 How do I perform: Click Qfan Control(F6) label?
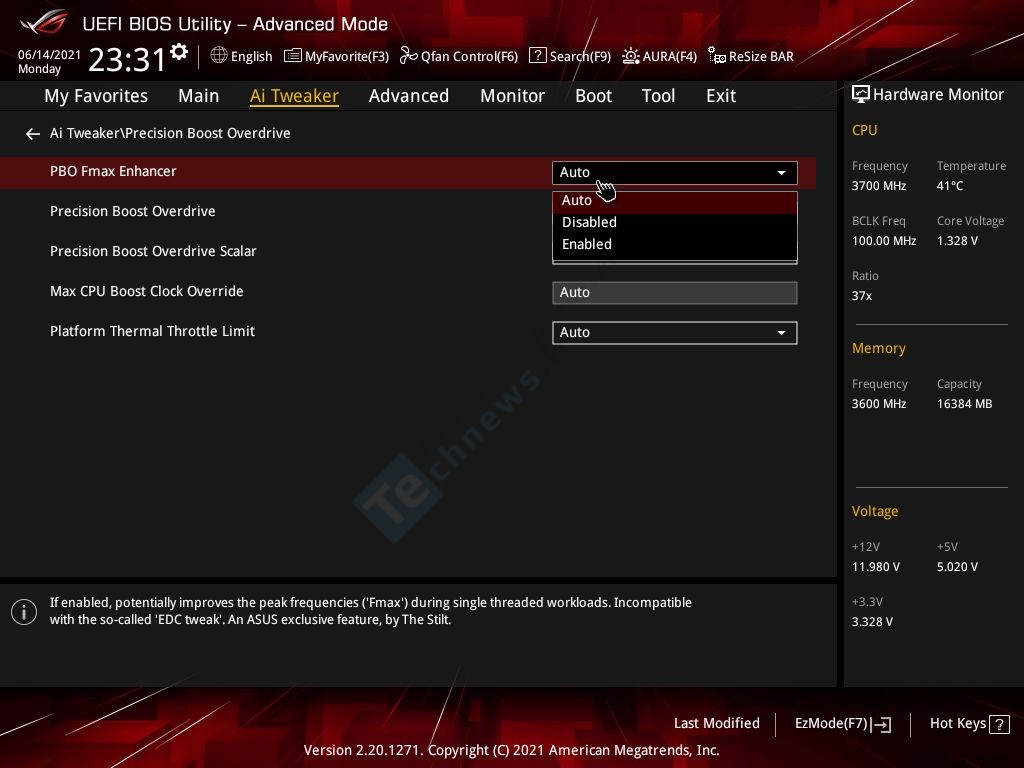click(469, 56)
